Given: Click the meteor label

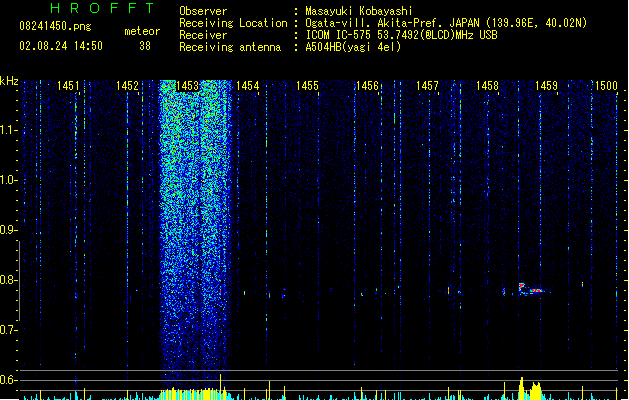Looking at the screenshot, I should coord(142,31).
